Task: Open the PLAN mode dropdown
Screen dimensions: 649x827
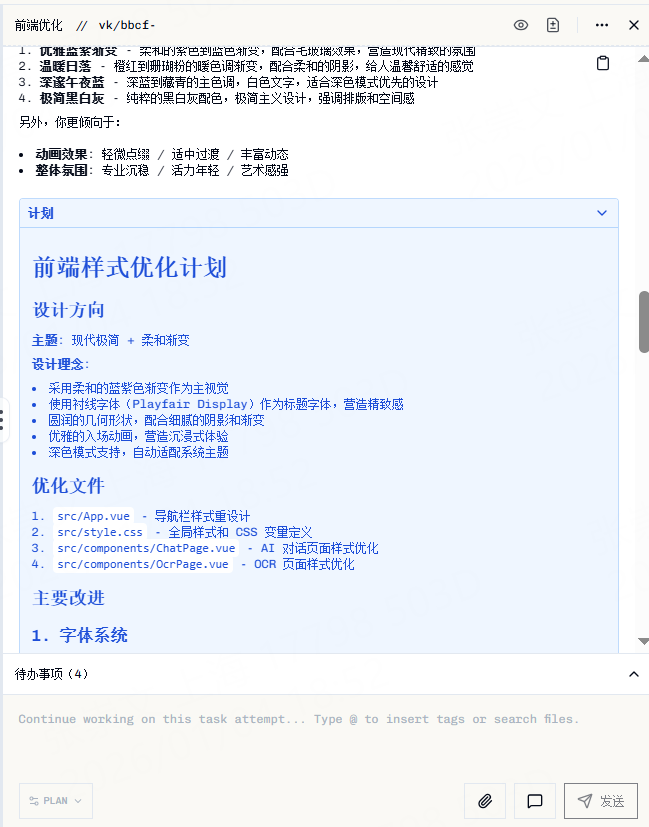Action: click(x=56, y=801)
